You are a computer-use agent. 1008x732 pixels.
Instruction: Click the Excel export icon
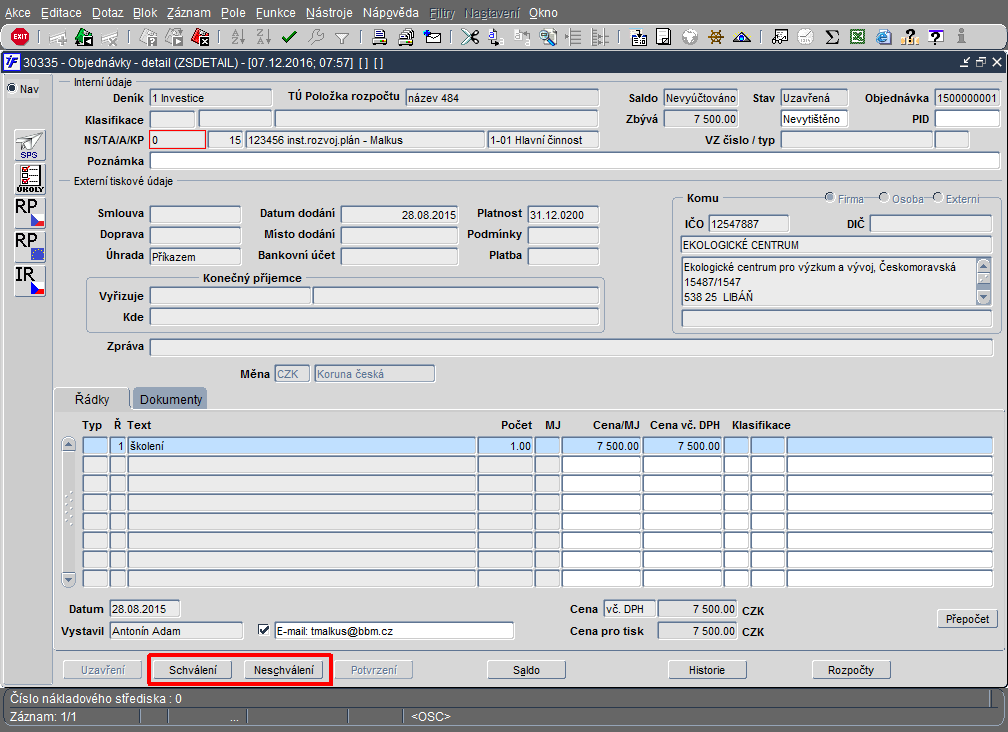pos(857,37)
